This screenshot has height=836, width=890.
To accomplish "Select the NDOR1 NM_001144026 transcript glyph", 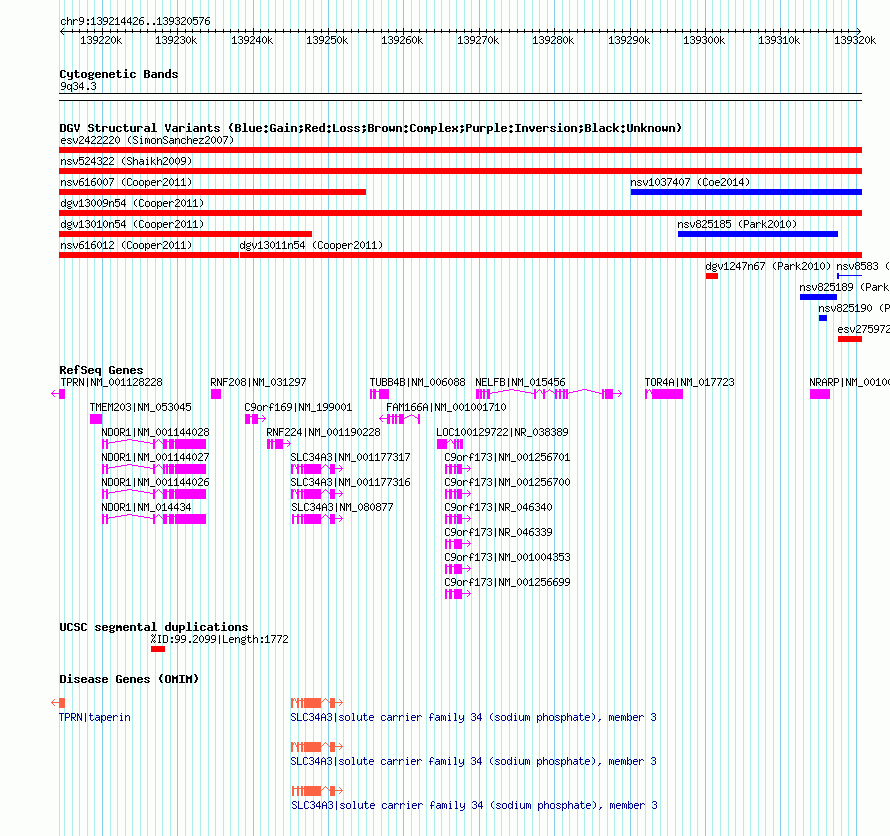I will click(154, 494).
